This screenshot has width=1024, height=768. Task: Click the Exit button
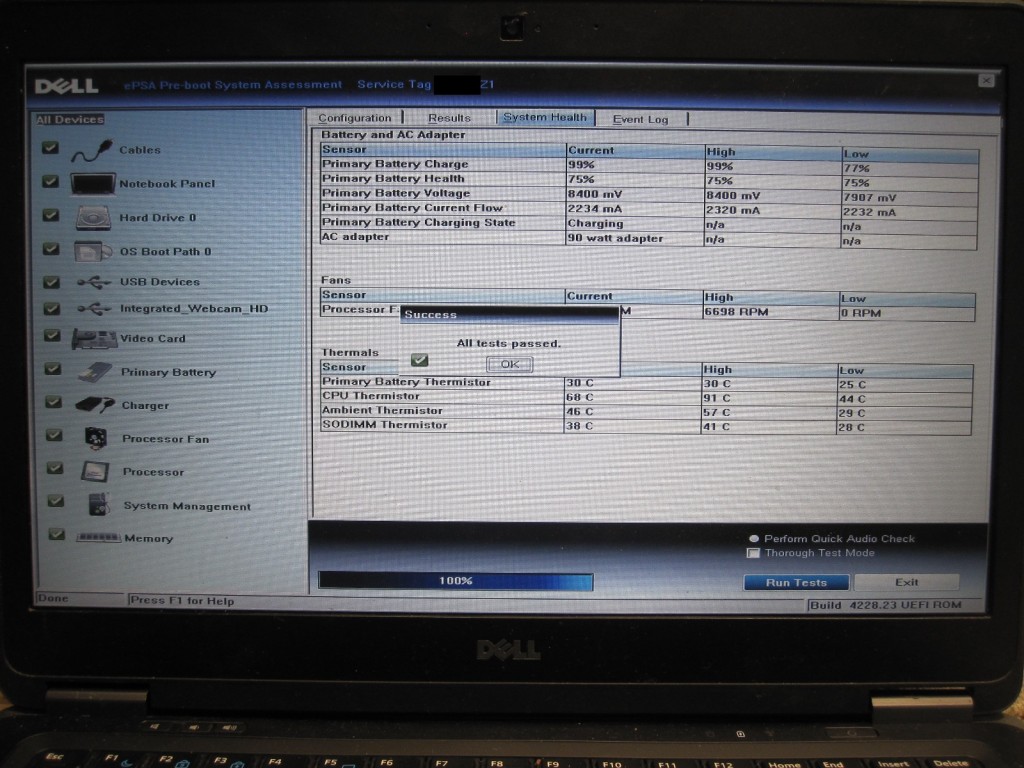tap(906, 583)
